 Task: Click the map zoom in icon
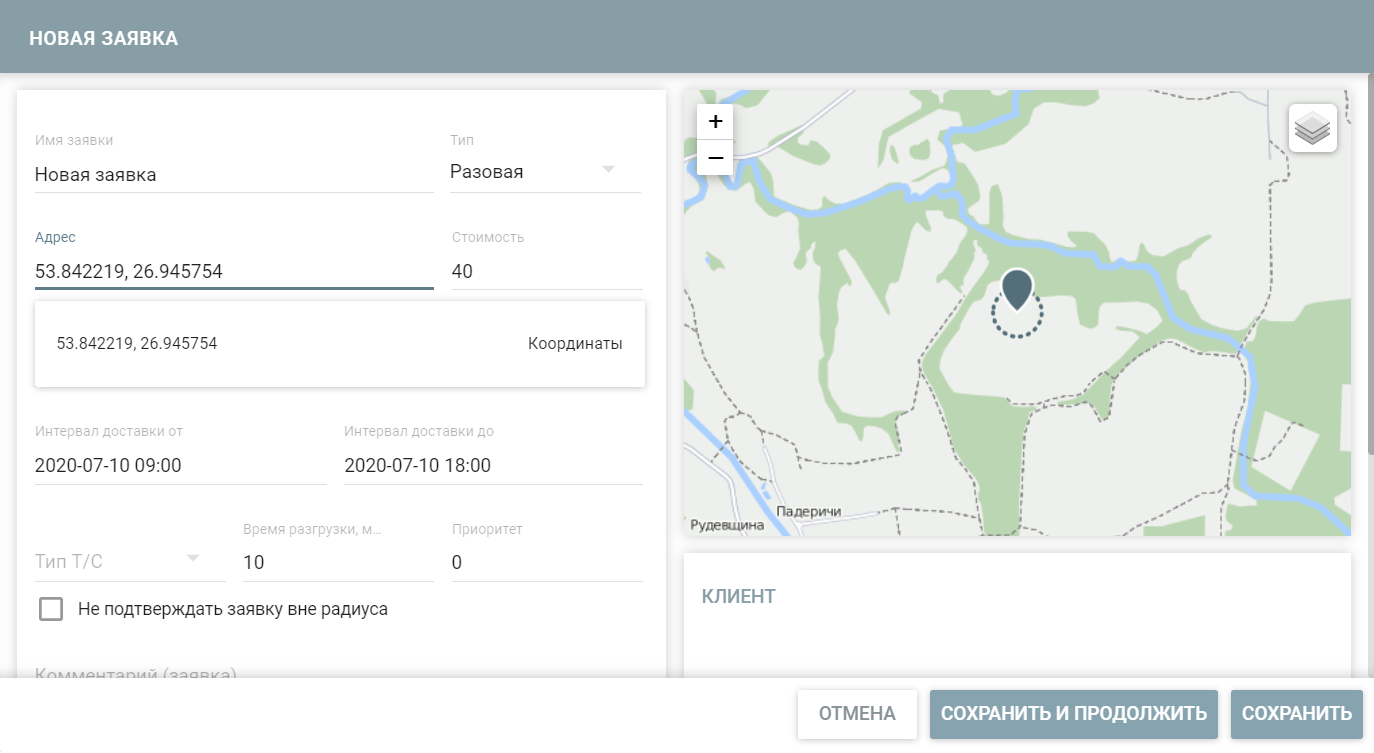(715, 120)
